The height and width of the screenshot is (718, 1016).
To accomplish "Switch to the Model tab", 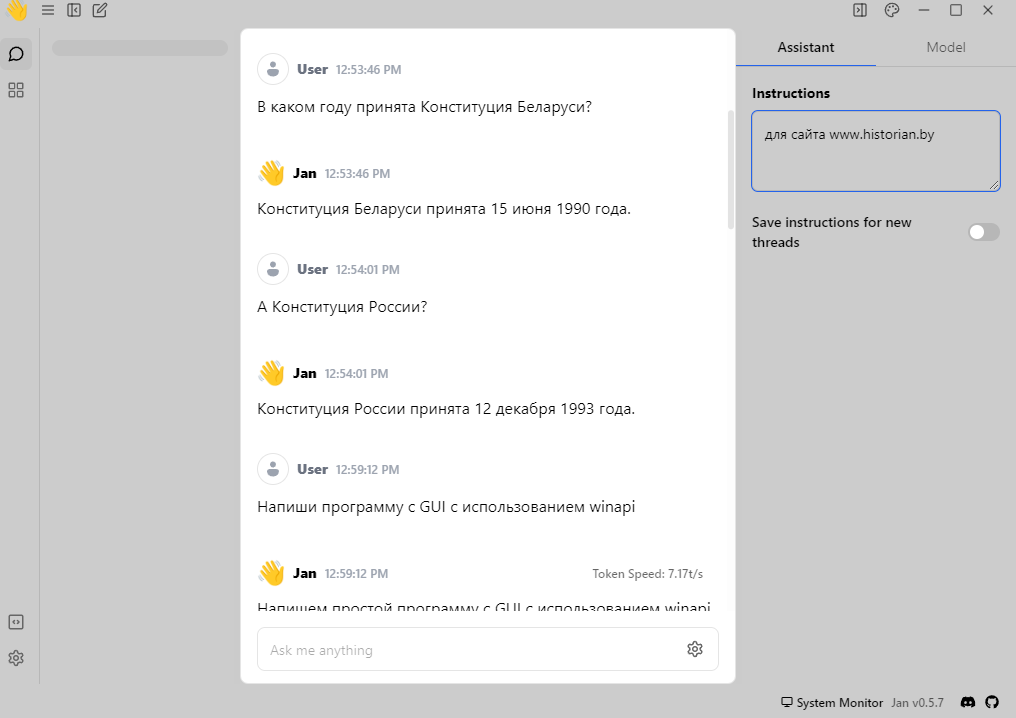I will (945, 47).
